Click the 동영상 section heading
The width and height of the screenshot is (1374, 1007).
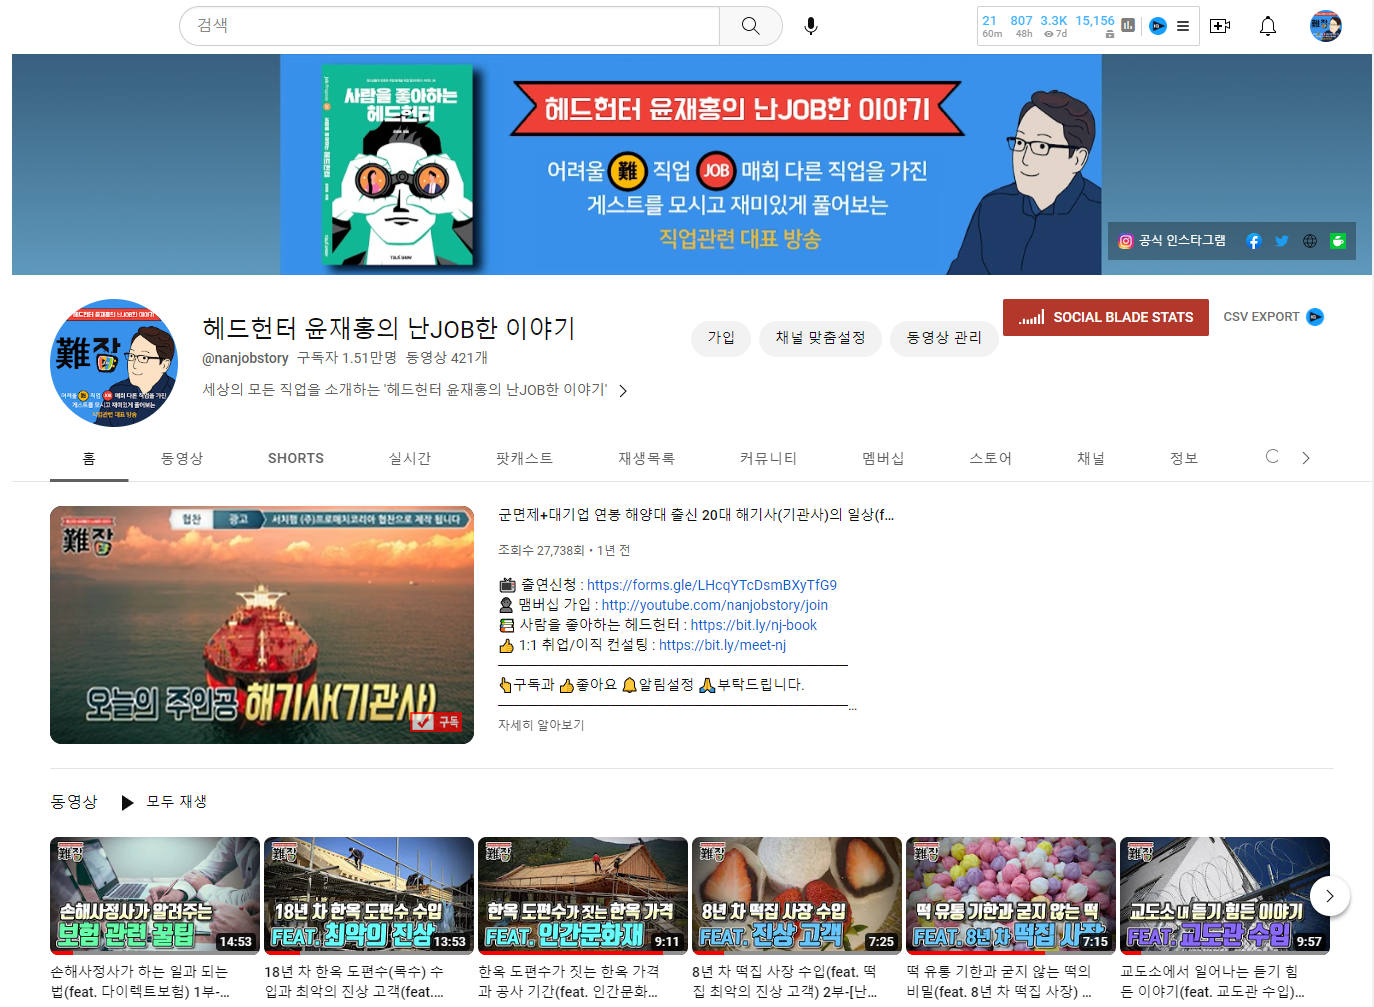(74, 802)
